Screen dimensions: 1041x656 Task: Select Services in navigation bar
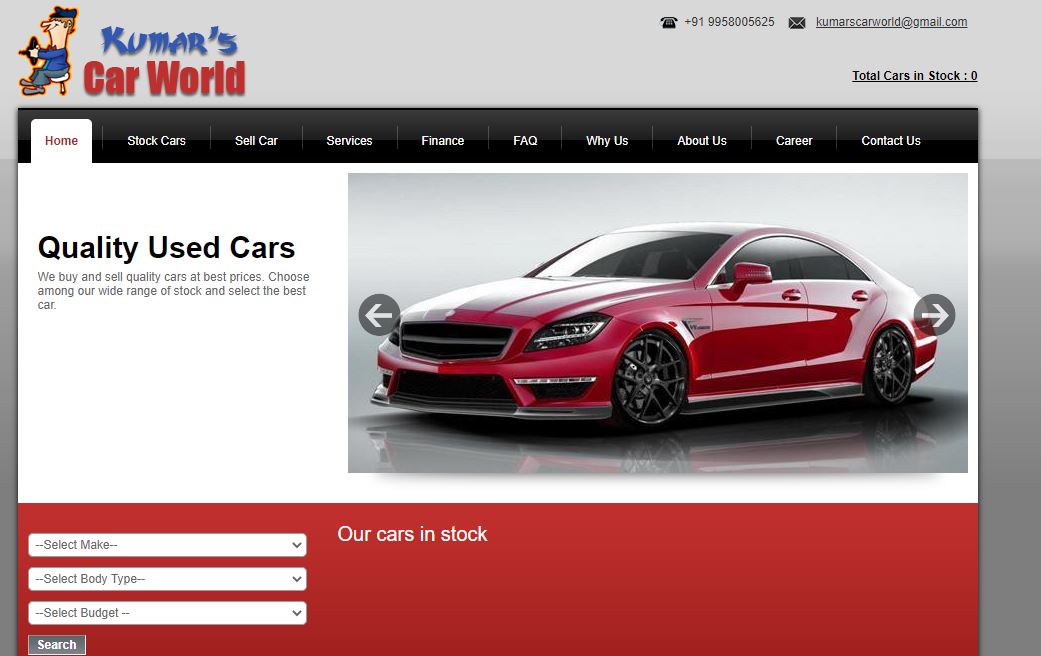pyautogui.click(x=349, y=141)
